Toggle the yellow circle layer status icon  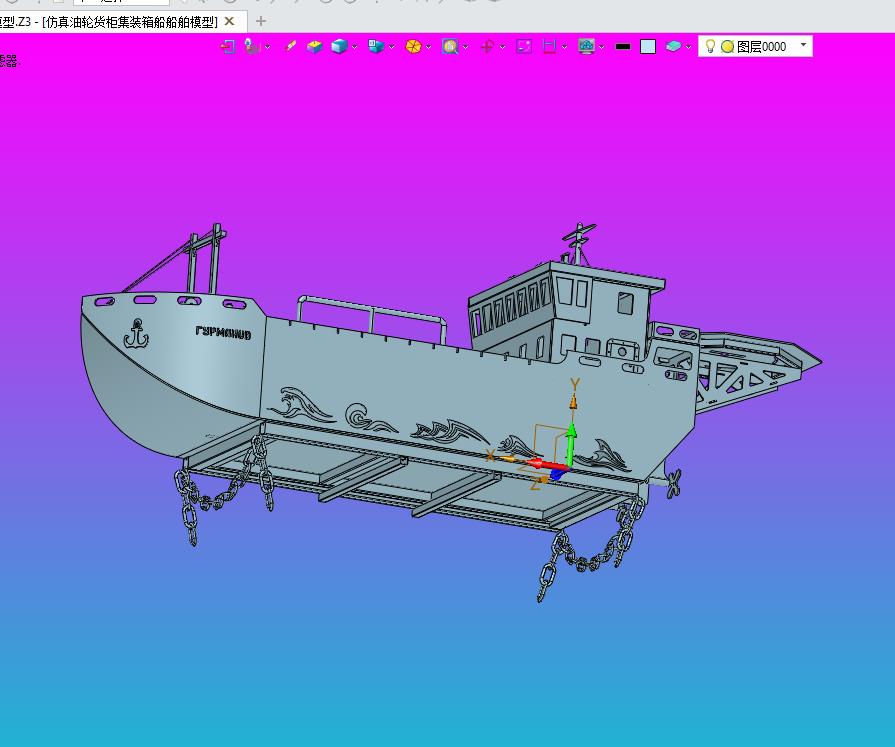(x=727, y=46)
